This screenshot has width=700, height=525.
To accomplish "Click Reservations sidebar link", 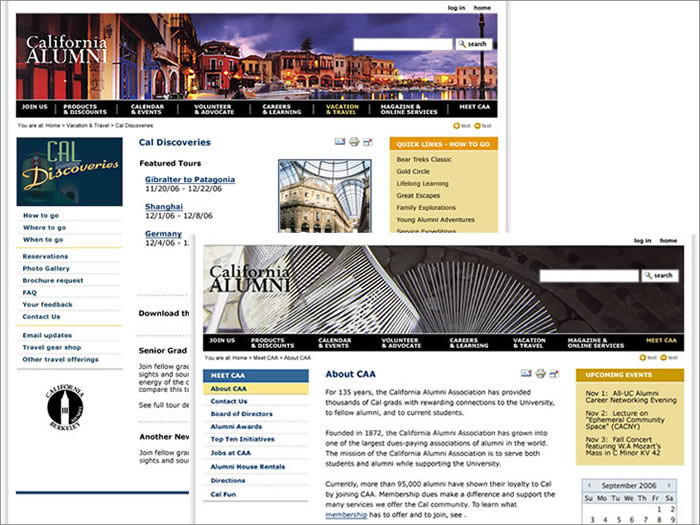I will pos(45,257).
